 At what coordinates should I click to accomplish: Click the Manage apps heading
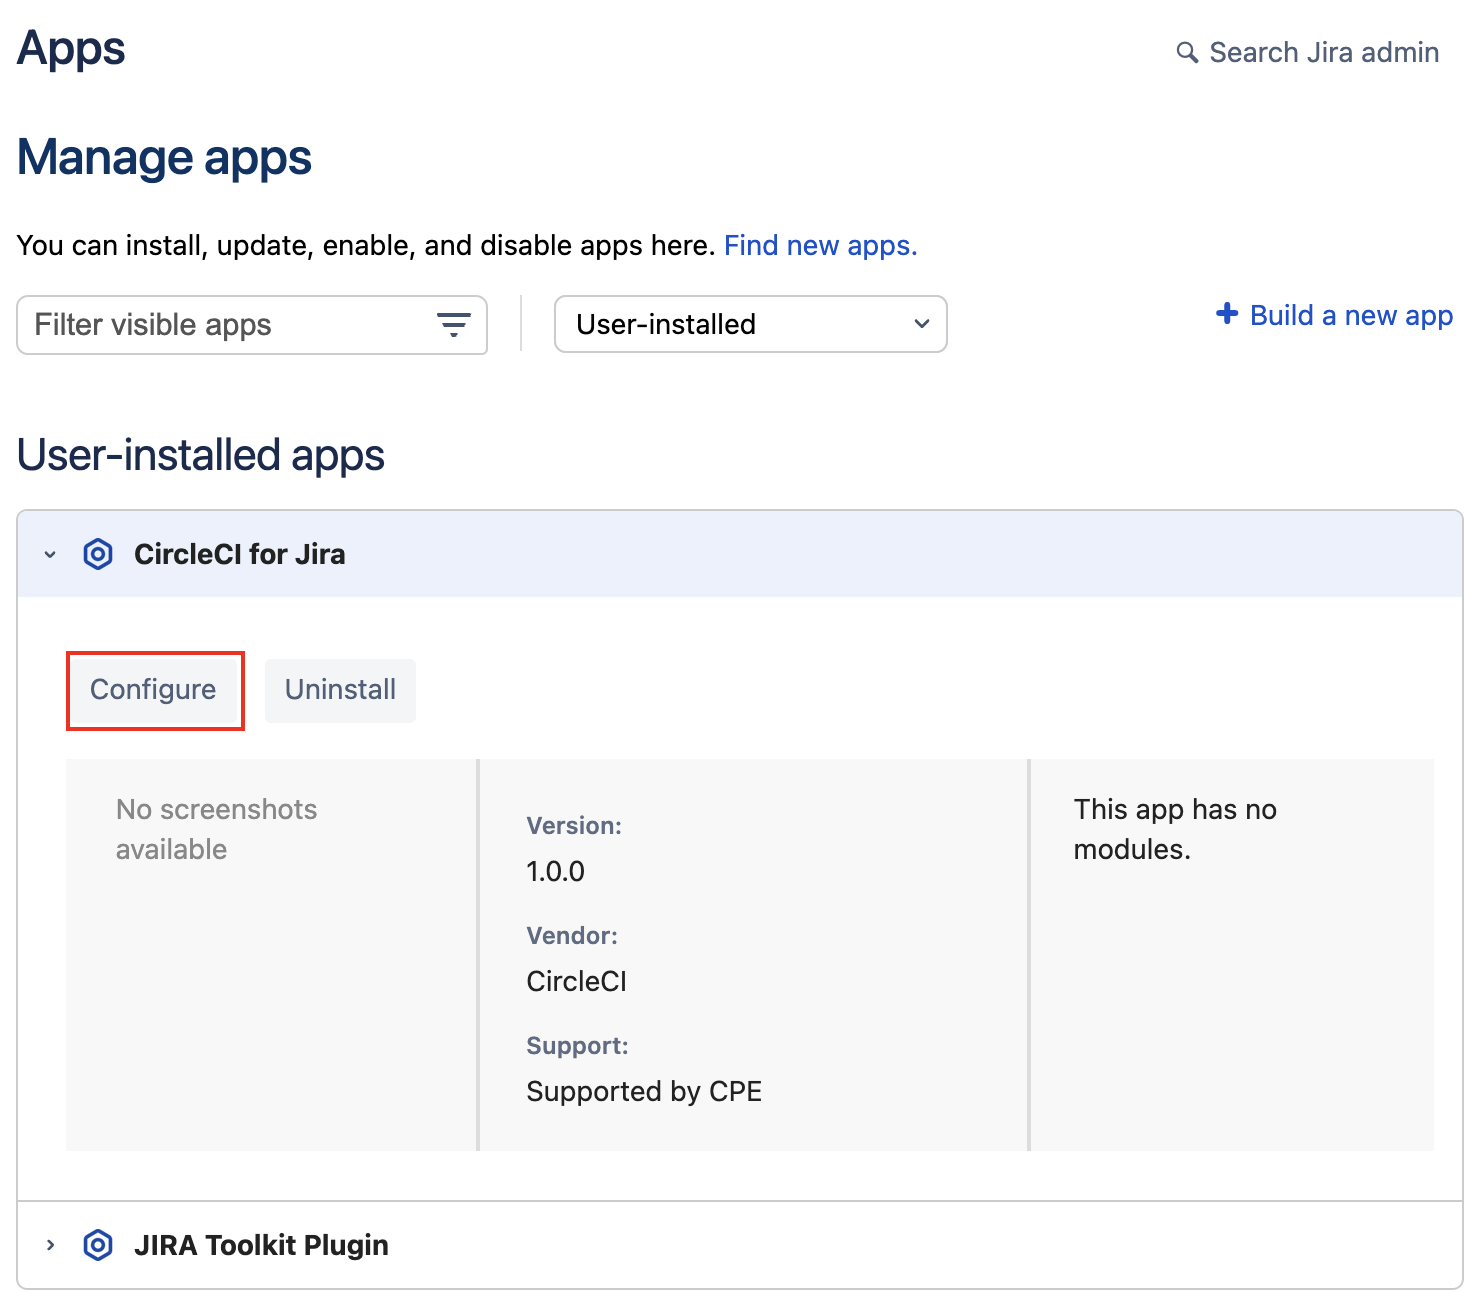[164, 158]
